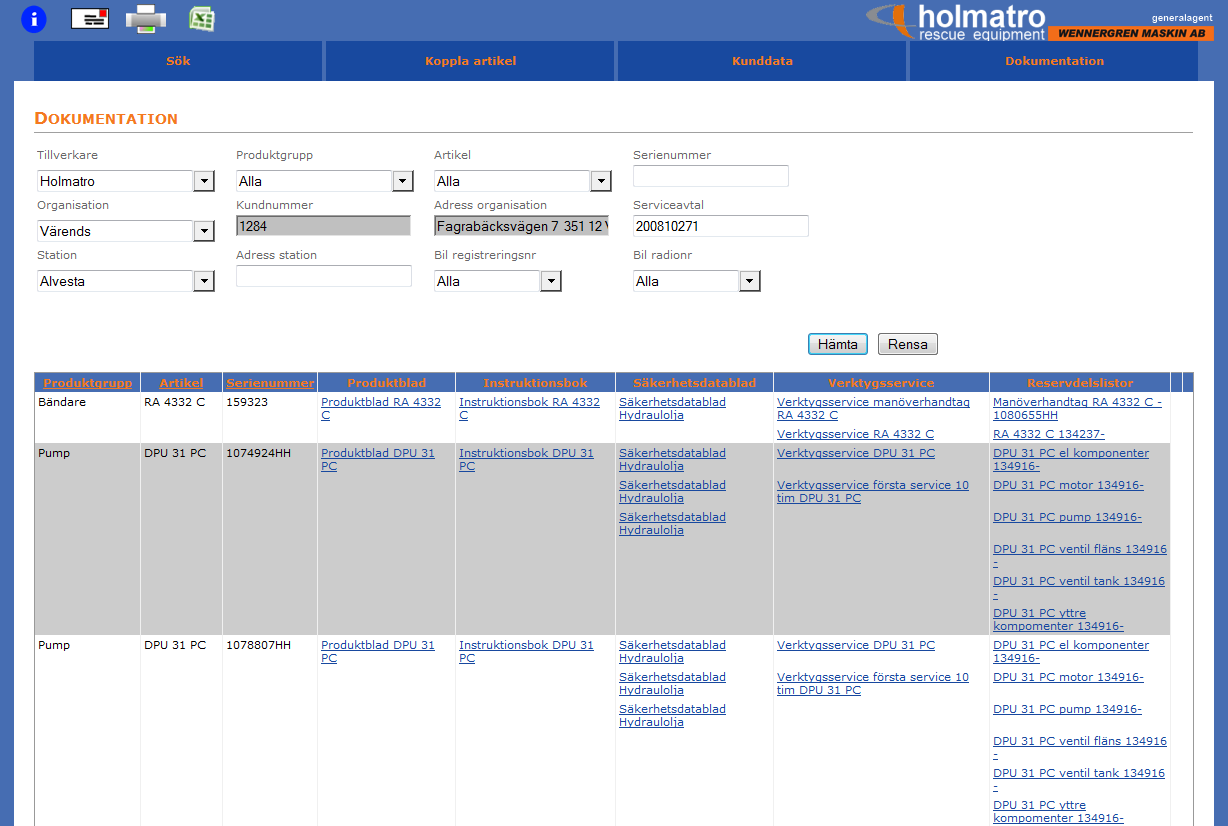Viewport: 1228px width, 826px height.
Task: Click the Serviceavtal field with 200810271
Action: [720, 226]
